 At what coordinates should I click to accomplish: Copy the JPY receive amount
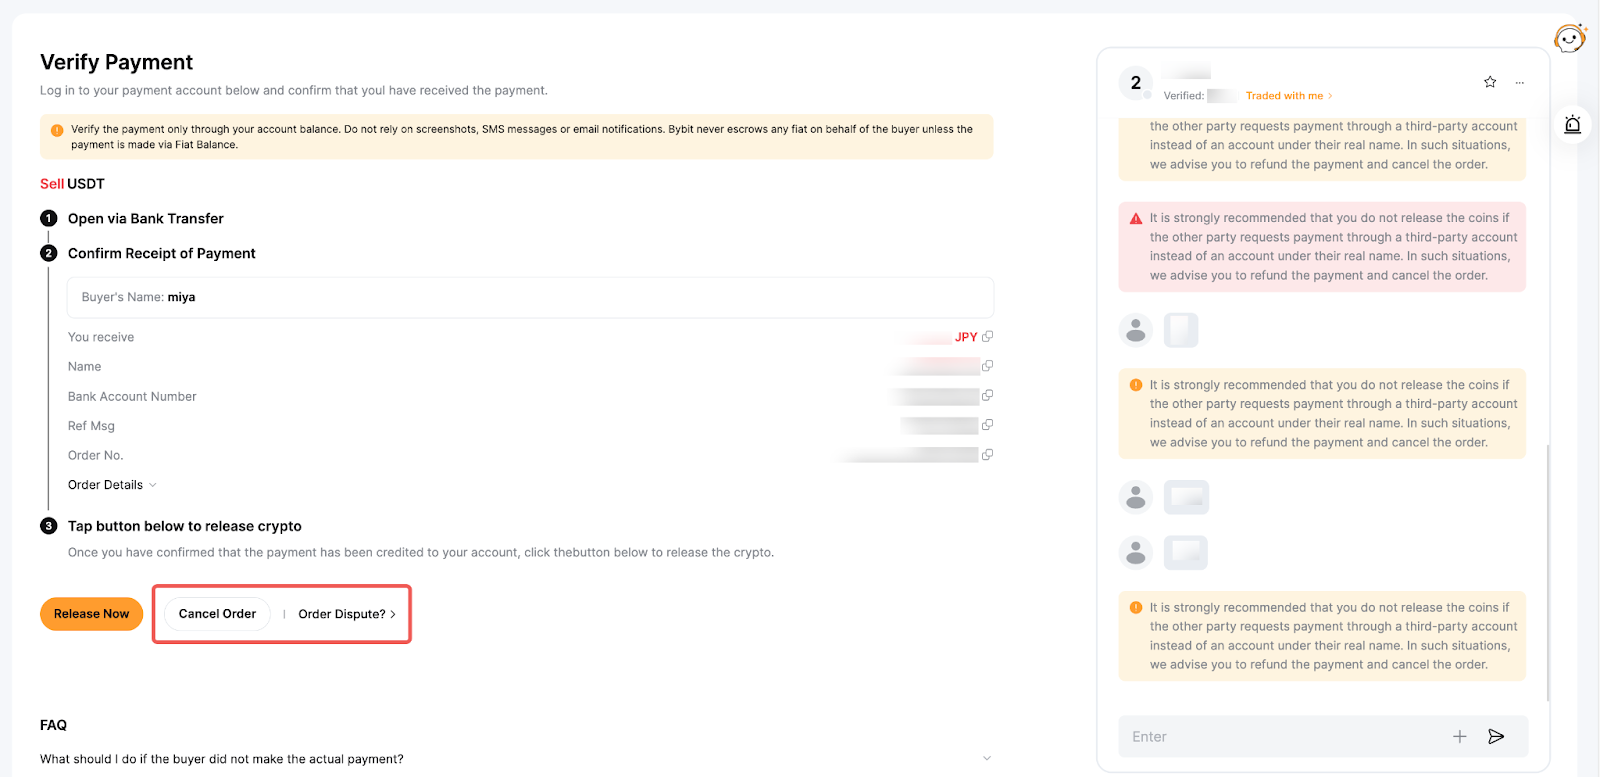(x=987, y=337)
